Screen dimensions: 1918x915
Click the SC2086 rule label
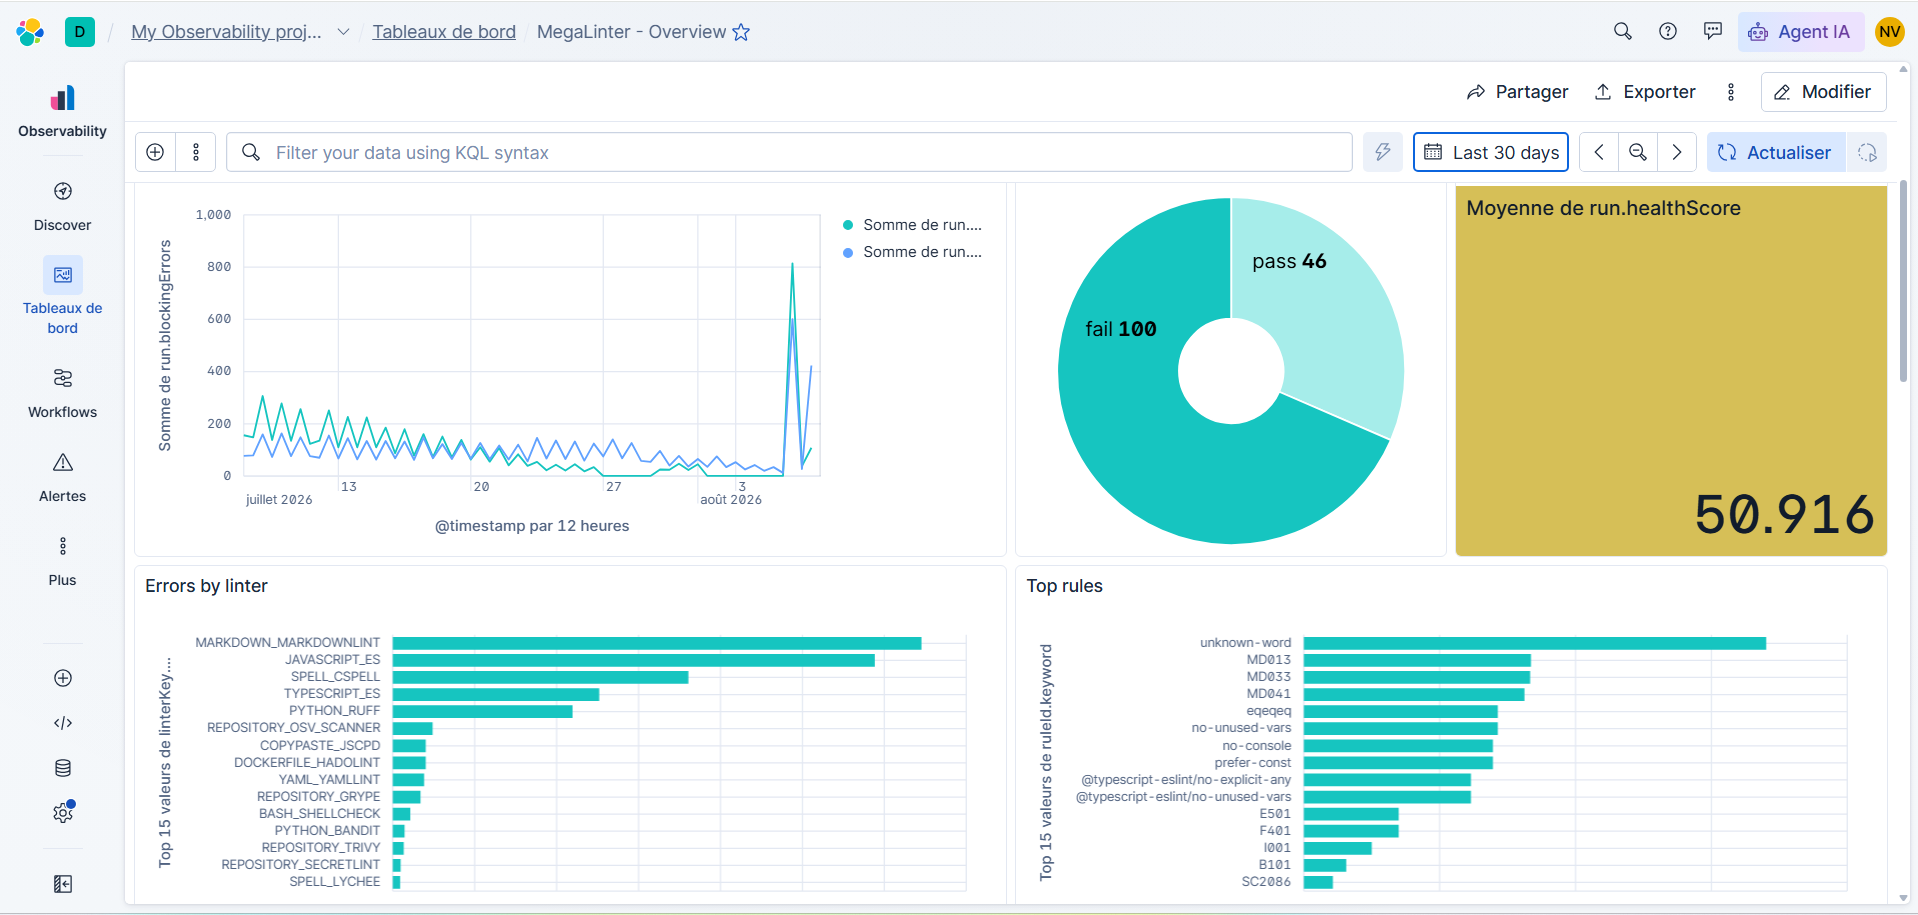click(1266, 882)
